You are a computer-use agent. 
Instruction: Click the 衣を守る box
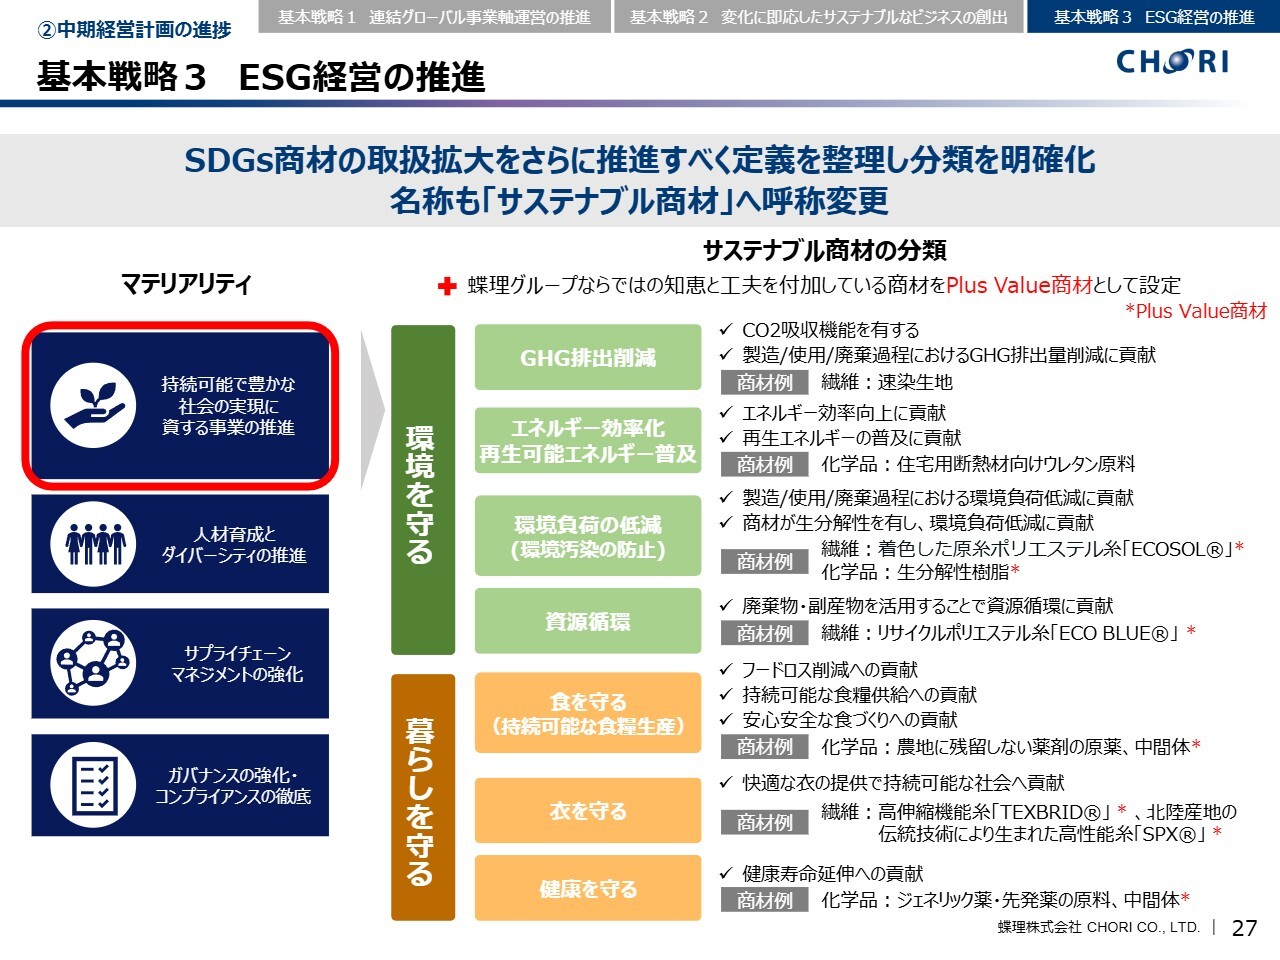(588, 811)
